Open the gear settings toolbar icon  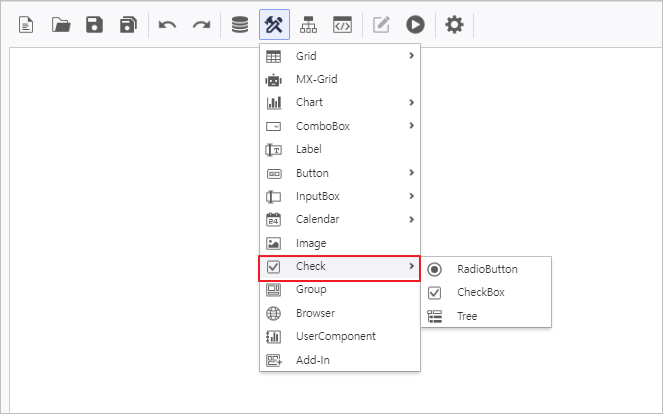(x=454, y=25)
